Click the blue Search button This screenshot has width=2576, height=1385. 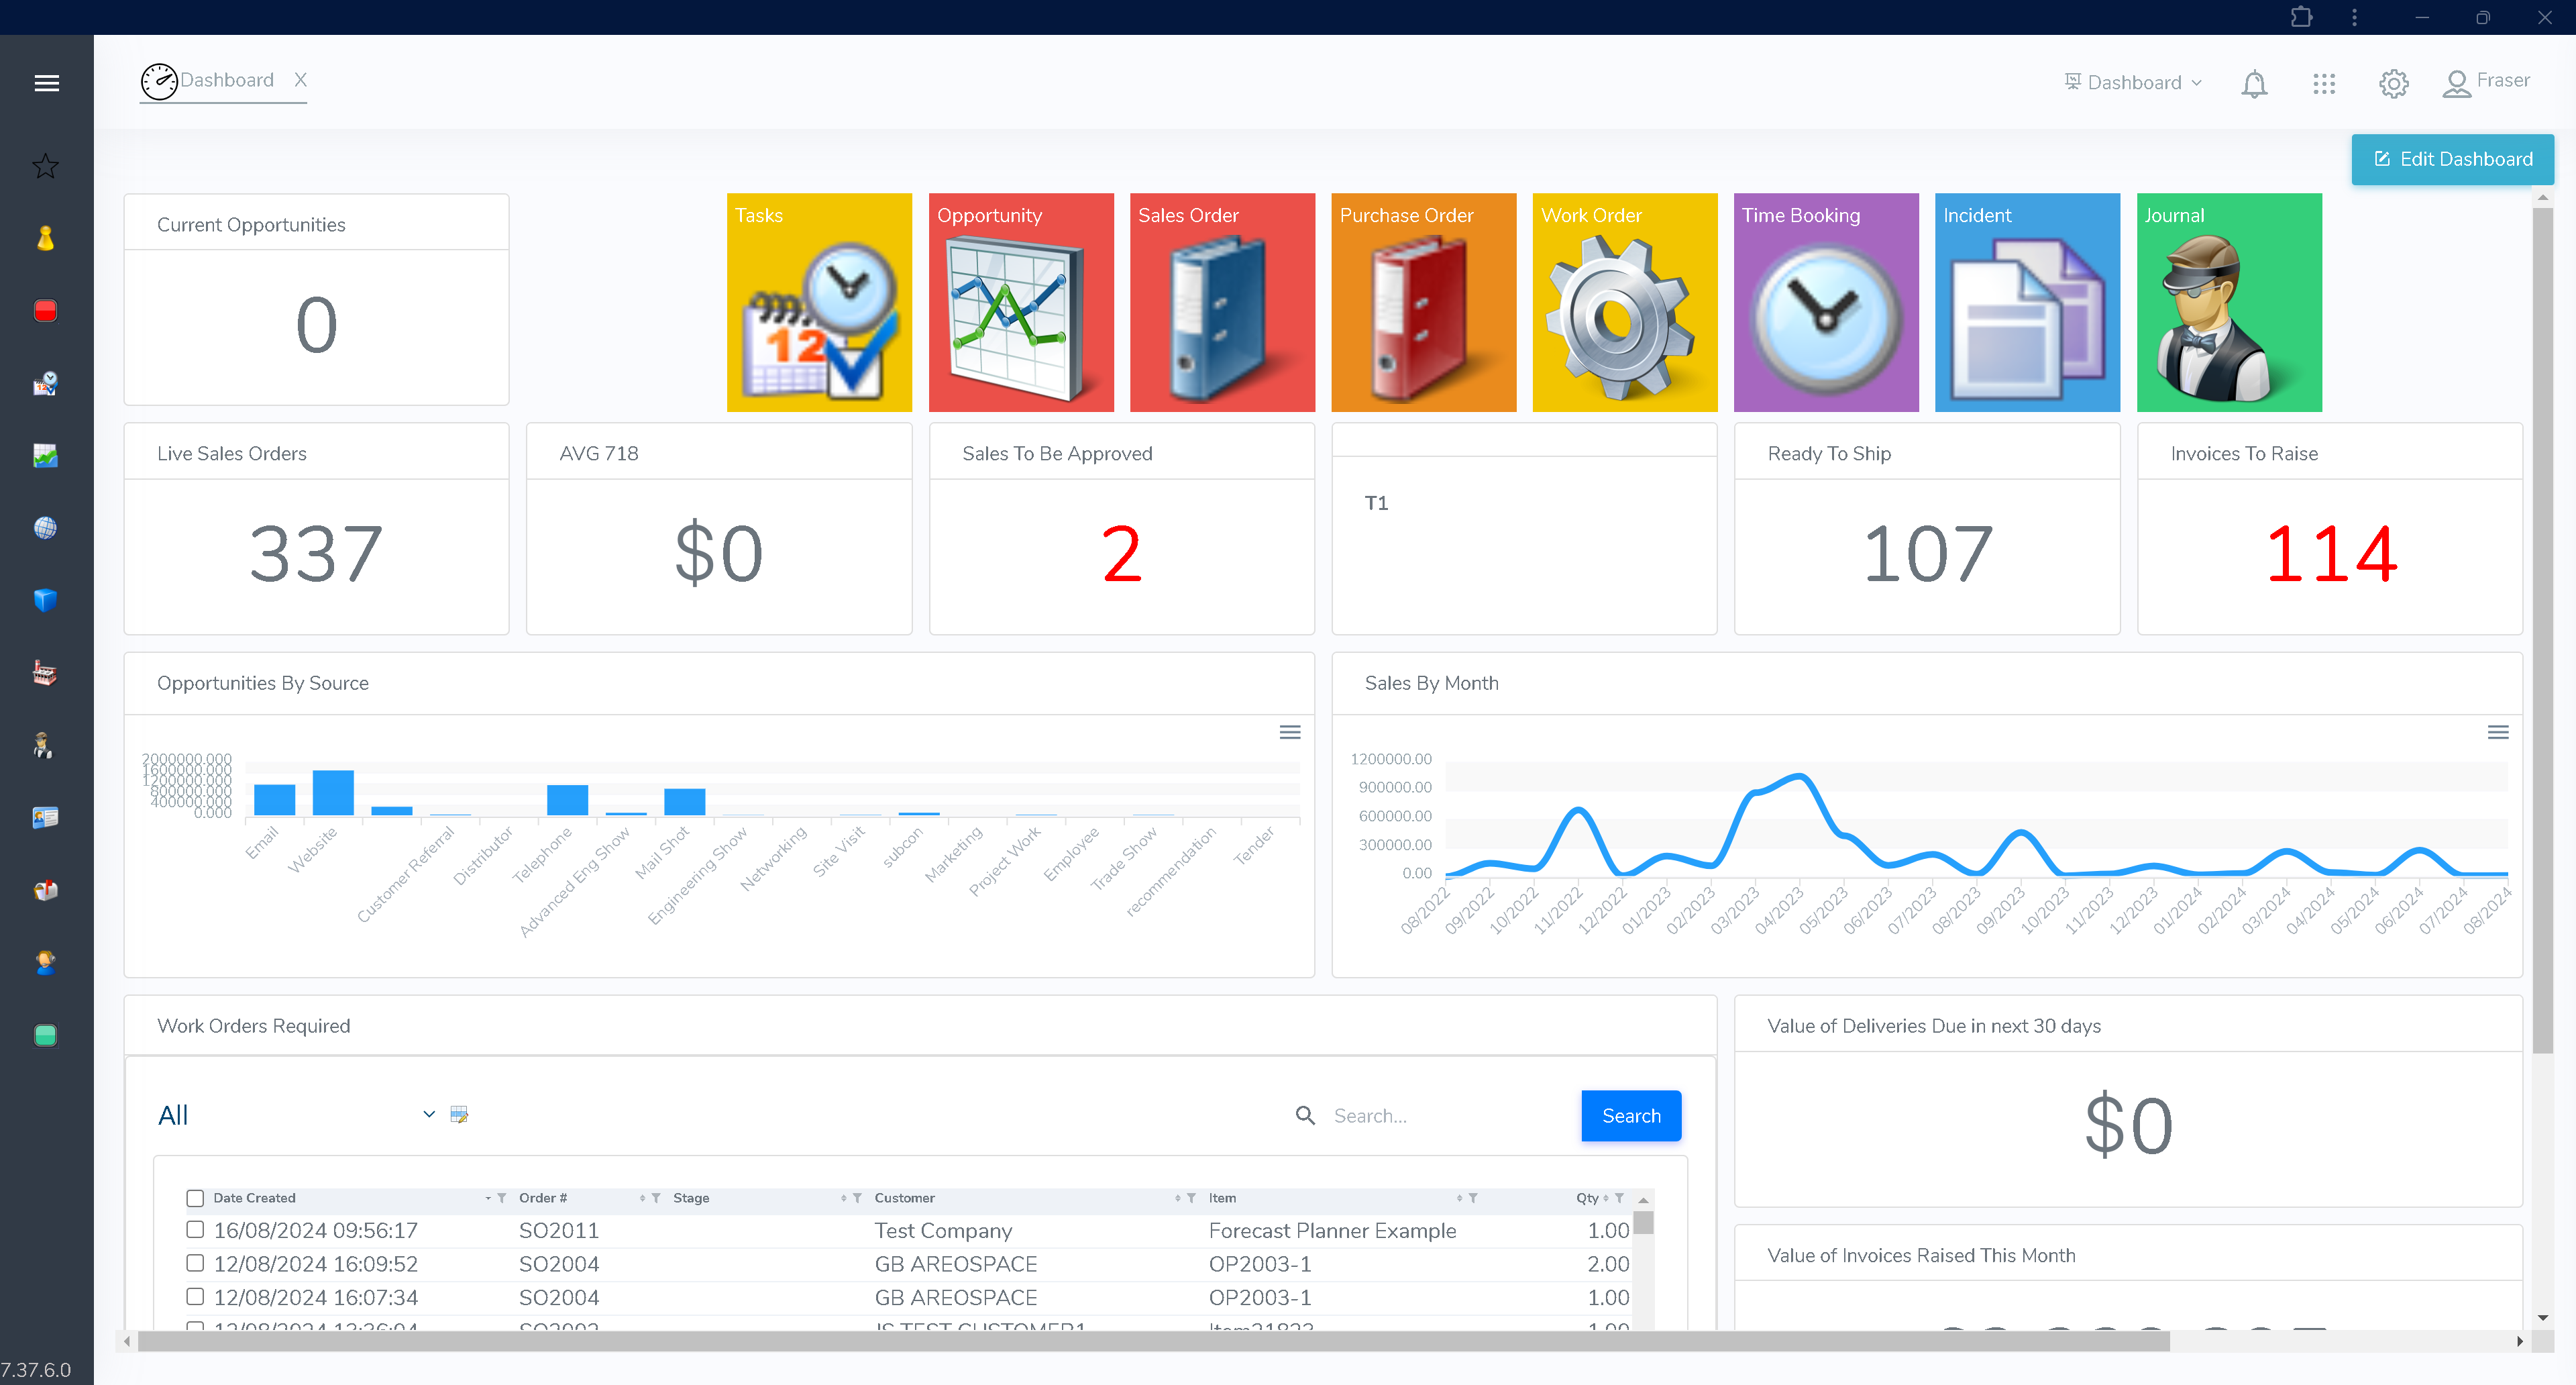[1631, 1116]
